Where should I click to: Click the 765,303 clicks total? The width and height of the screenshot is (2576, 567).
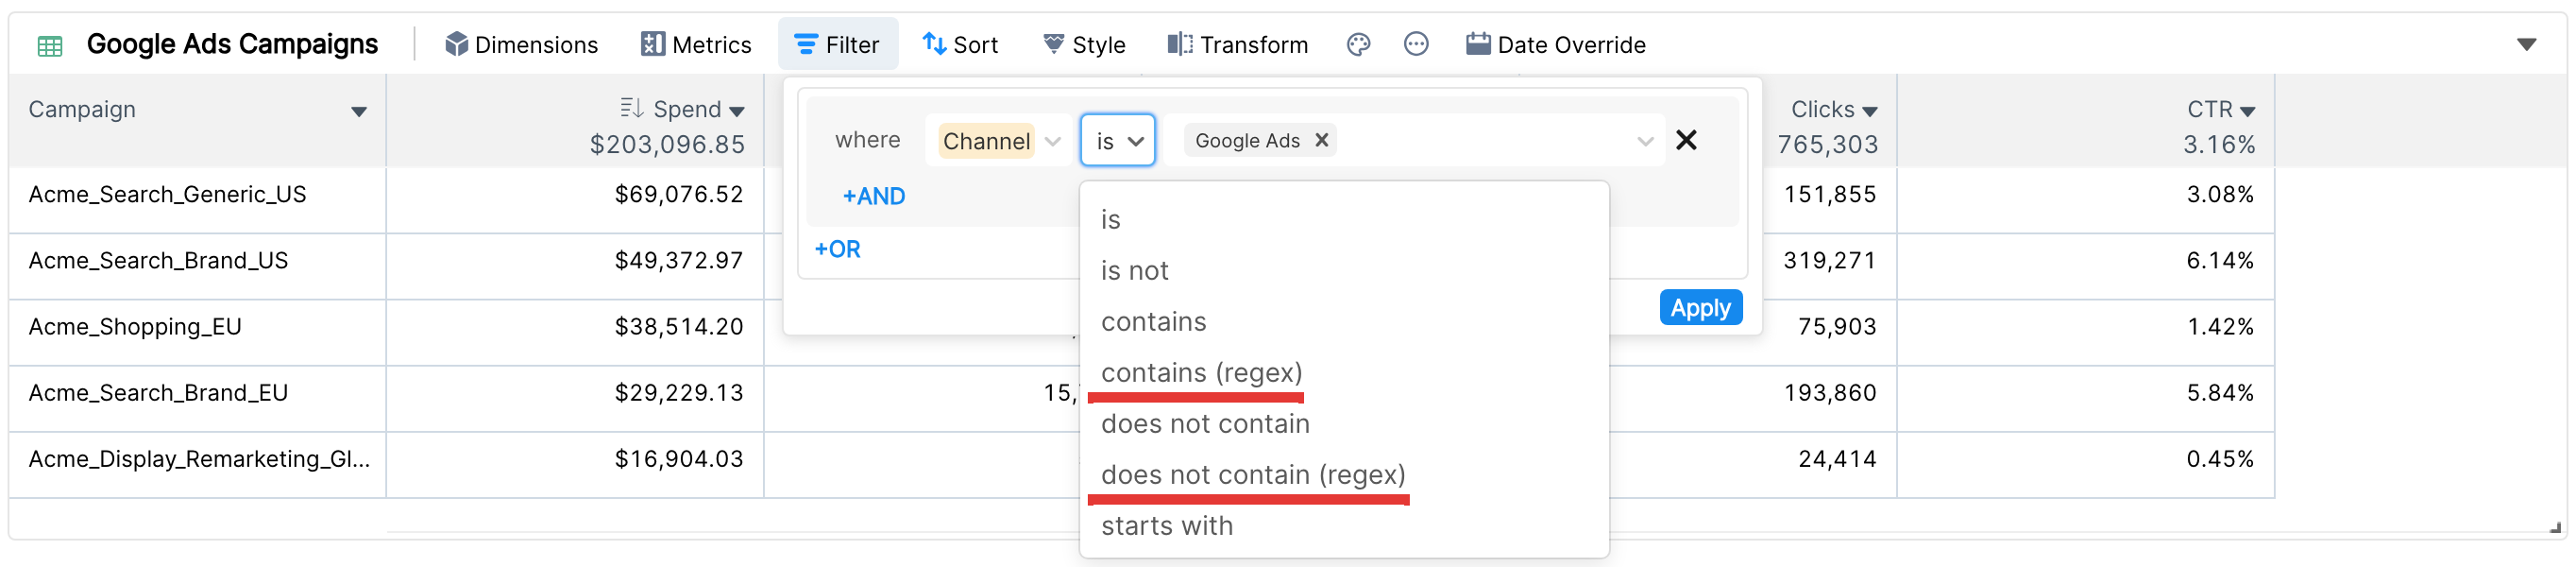(1827, 145)
